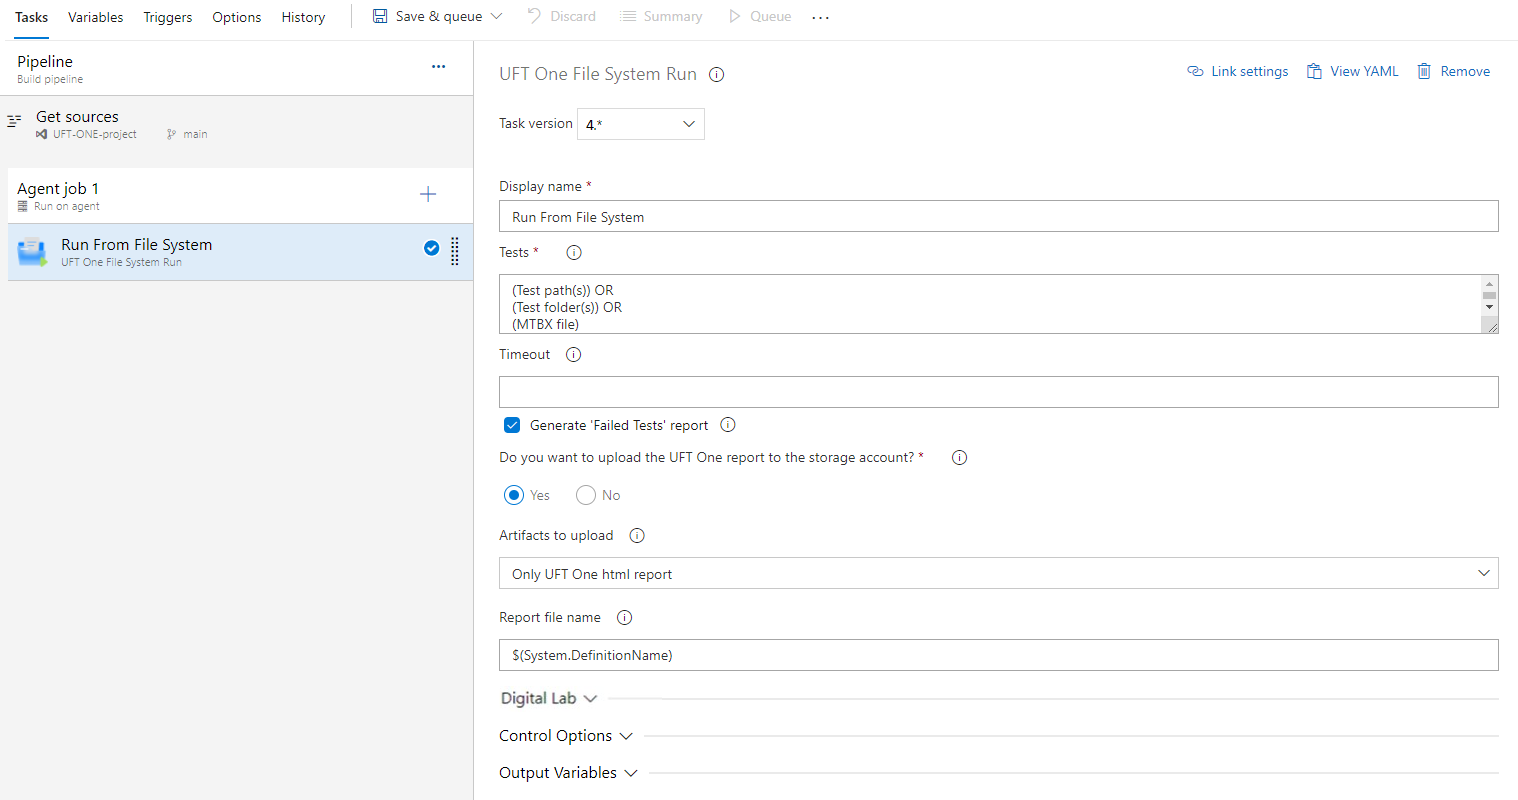Click the drag handle on Run From File System task
This screenshot has width=1518, height=800.
pos(455,251)
